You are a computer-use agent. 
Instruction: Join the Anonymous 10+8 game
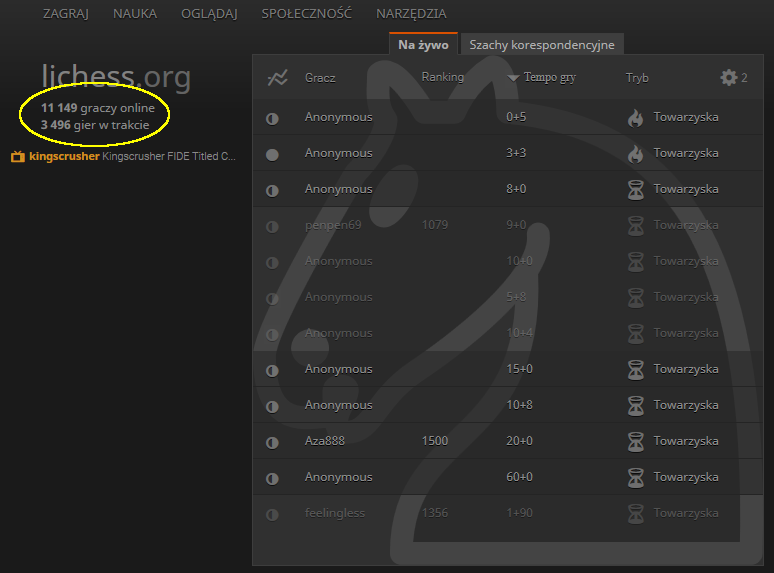pos(507,406)
